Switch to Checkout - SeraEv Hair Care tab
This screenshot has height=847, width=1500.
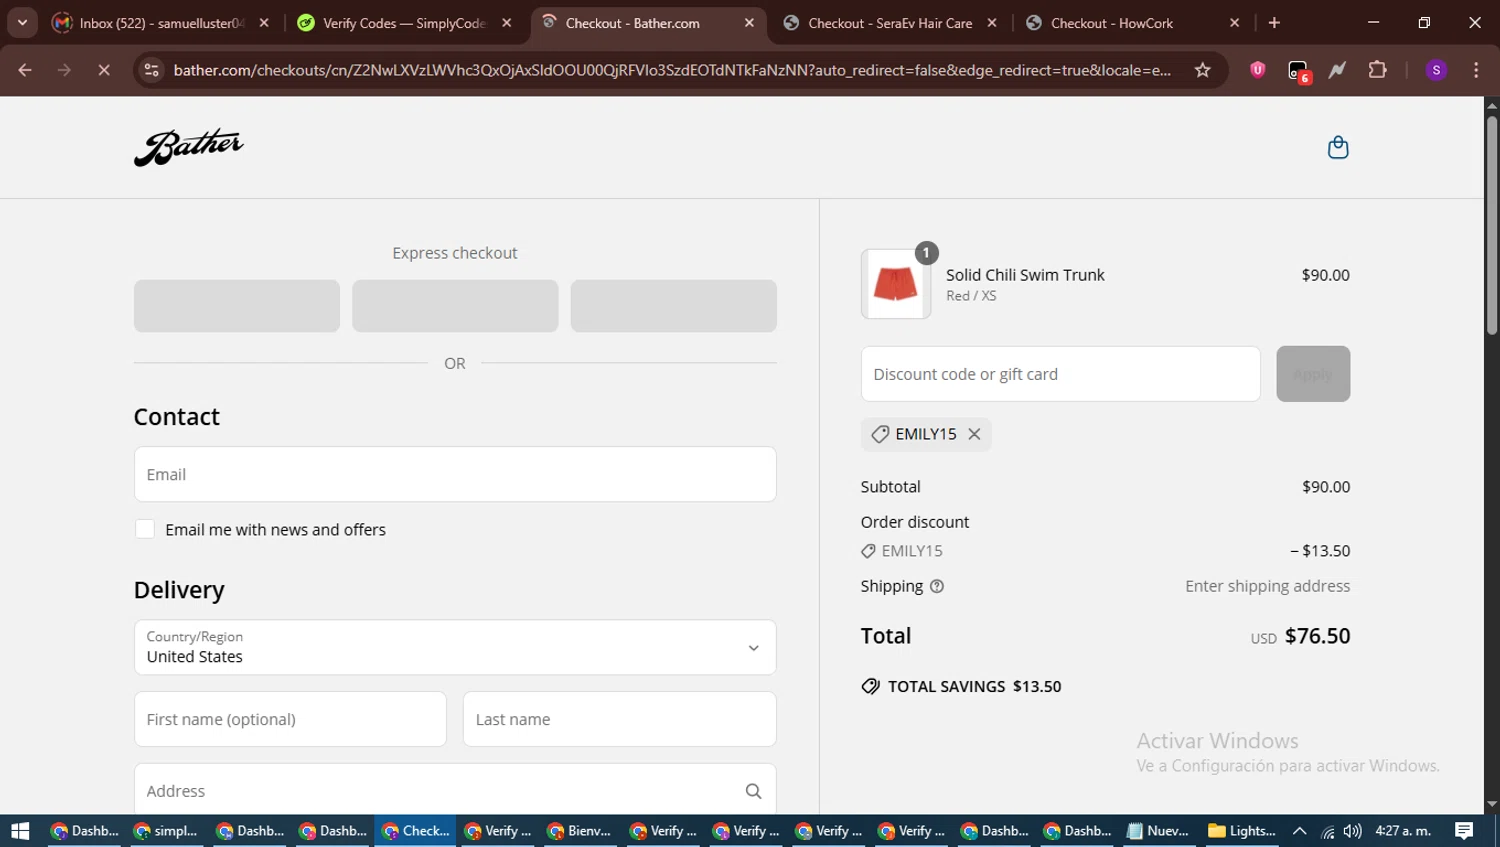click(889, 22)
